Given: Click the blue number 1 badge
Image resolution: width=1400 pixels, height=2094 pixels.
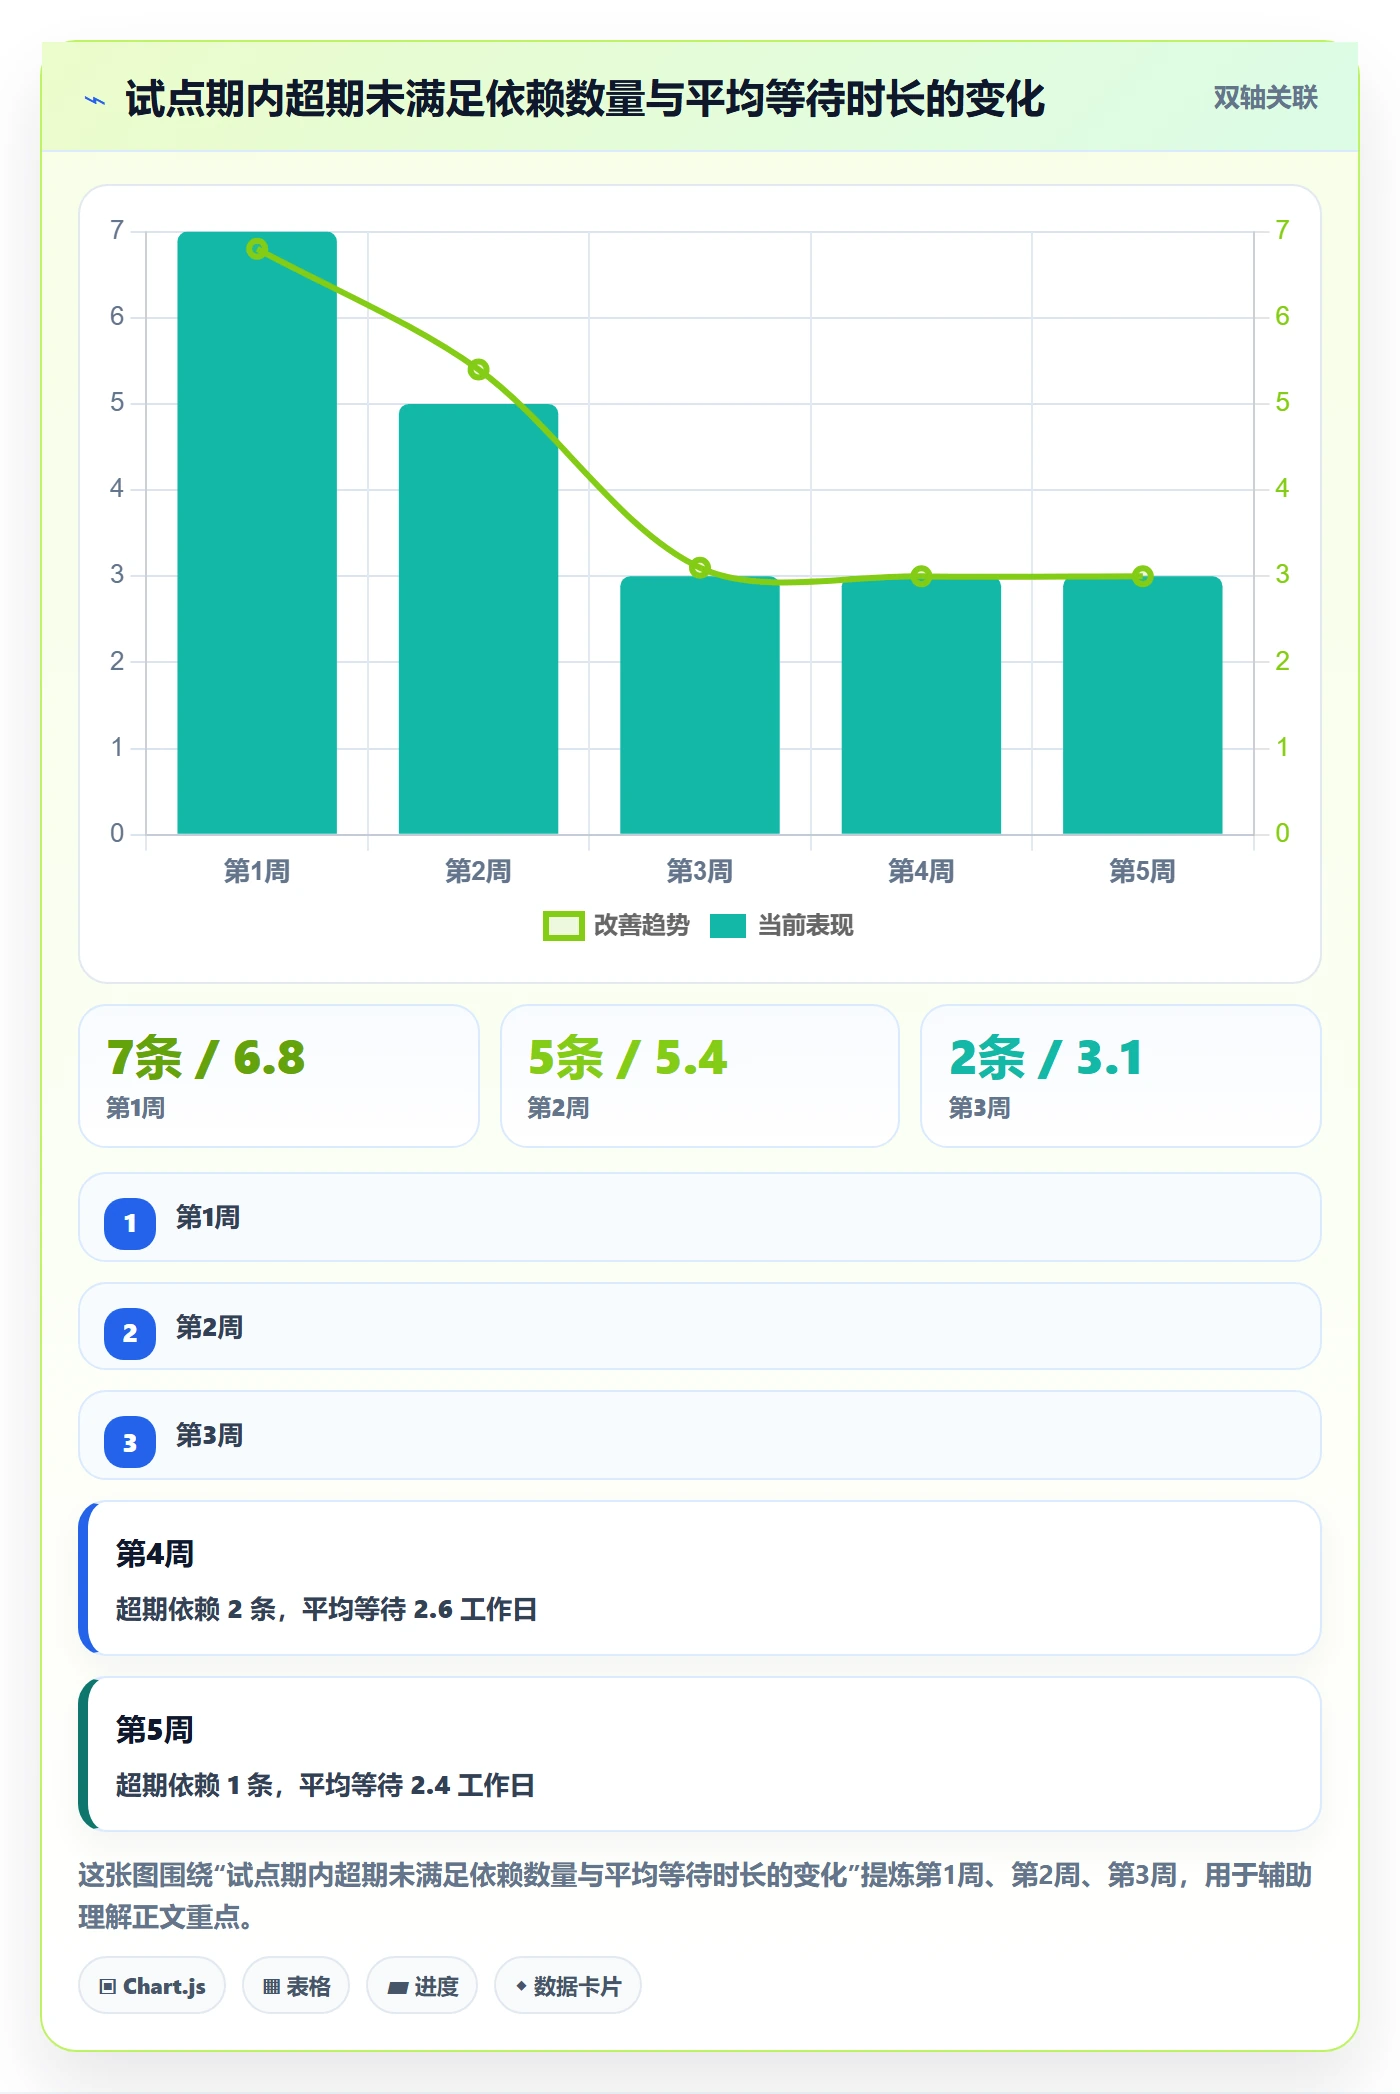Looking at the screenshot, I should coord(130,1223).
